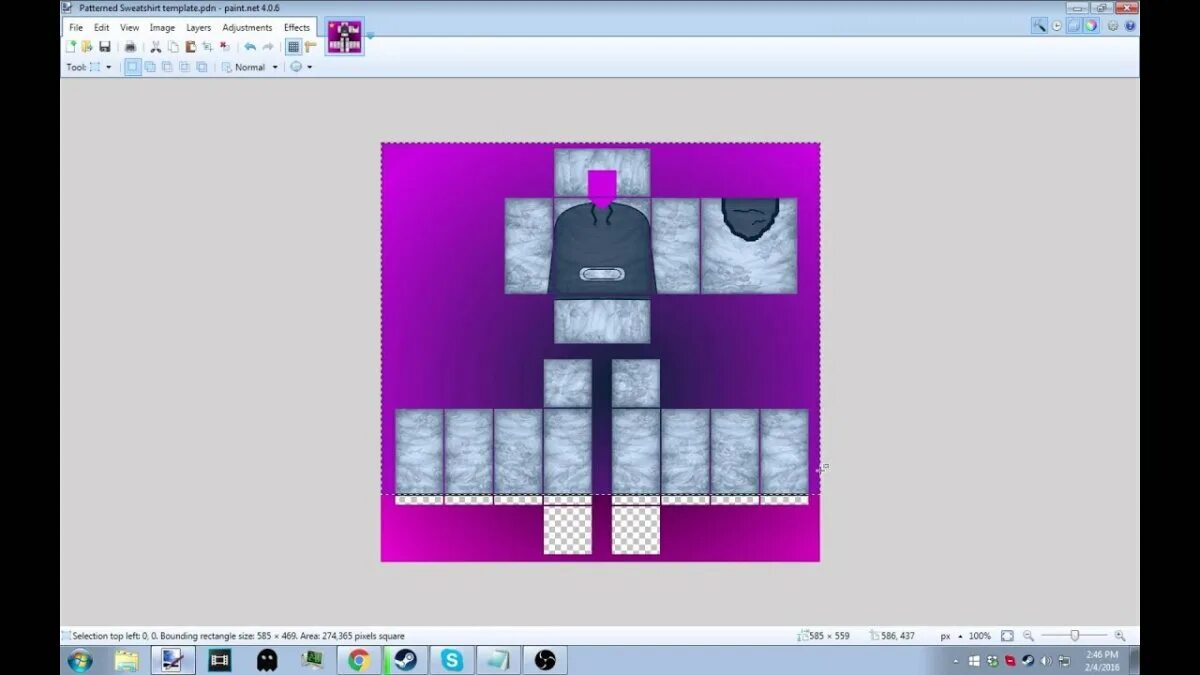
Task: Open the View menu
Action: click(x=130, y=27)
